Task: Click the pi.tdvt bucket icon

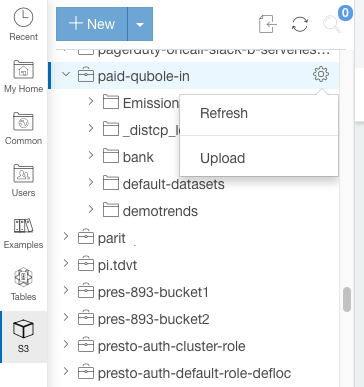Action: coord(86,263)
